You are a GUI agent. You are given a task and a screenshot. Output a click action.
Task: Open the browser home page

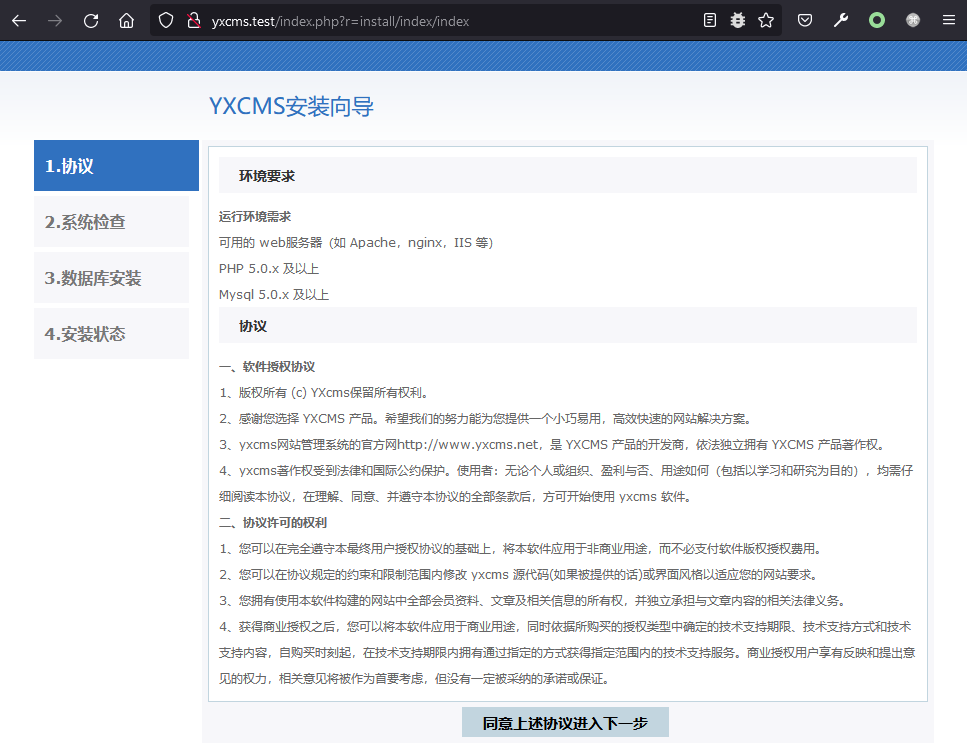click(x=126, y=21)
